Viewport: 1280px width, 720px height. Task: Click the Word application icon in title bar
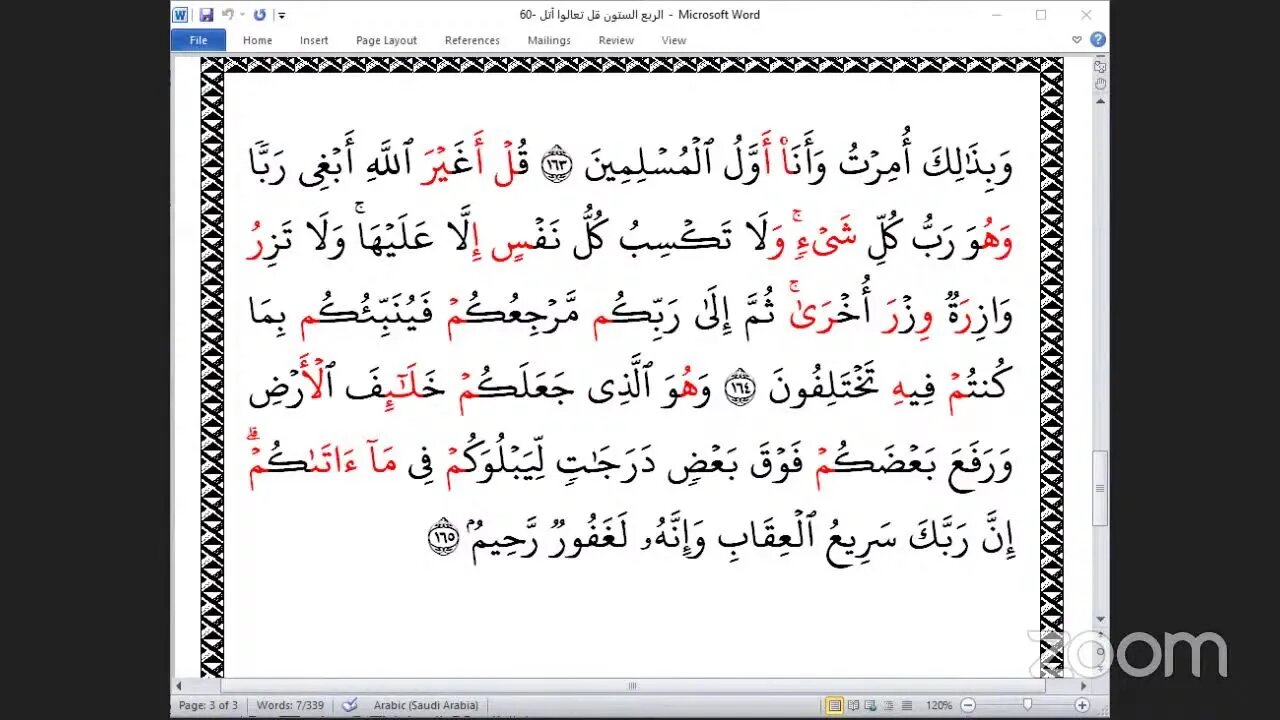click(180, 15)
